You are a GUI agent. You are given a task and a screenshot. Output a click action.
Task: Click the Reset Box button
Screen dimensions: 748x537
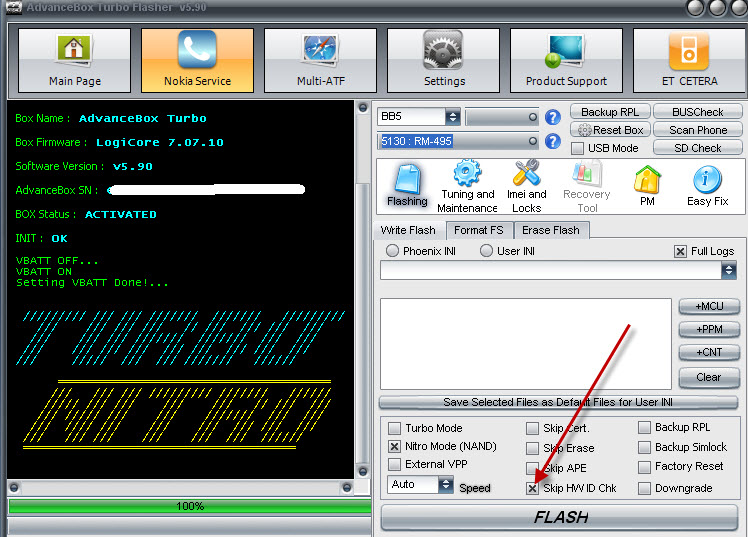point(610,130)
